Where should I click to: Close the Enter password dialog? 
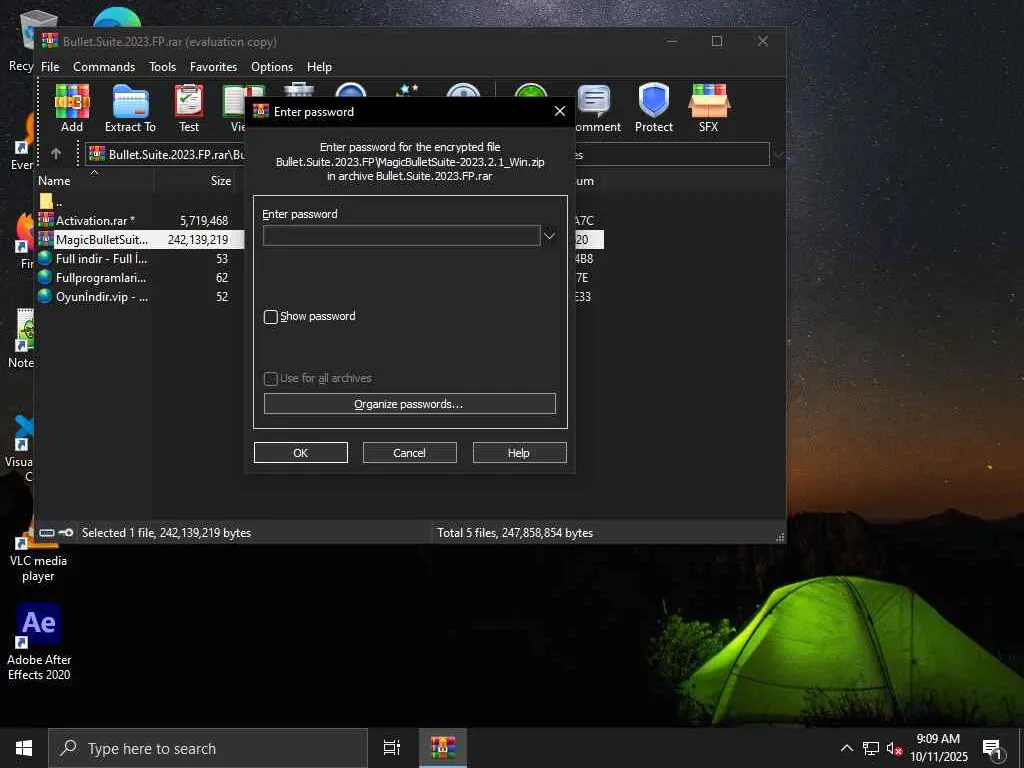(x=560, y=111)
